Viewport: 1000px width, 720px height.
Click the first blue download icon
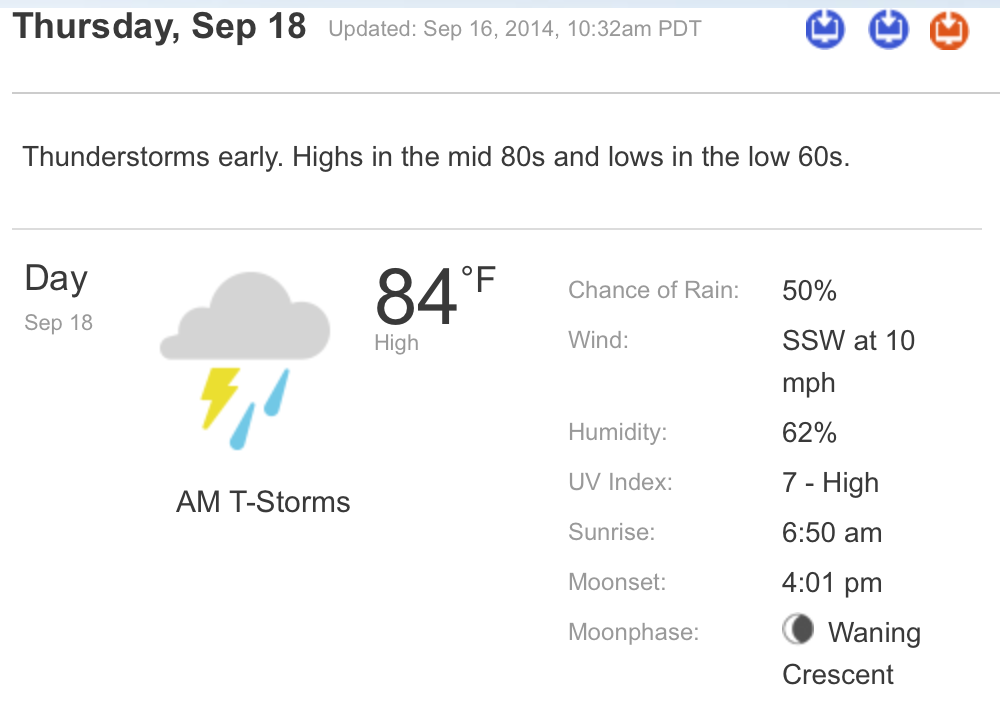pos(825,29)
